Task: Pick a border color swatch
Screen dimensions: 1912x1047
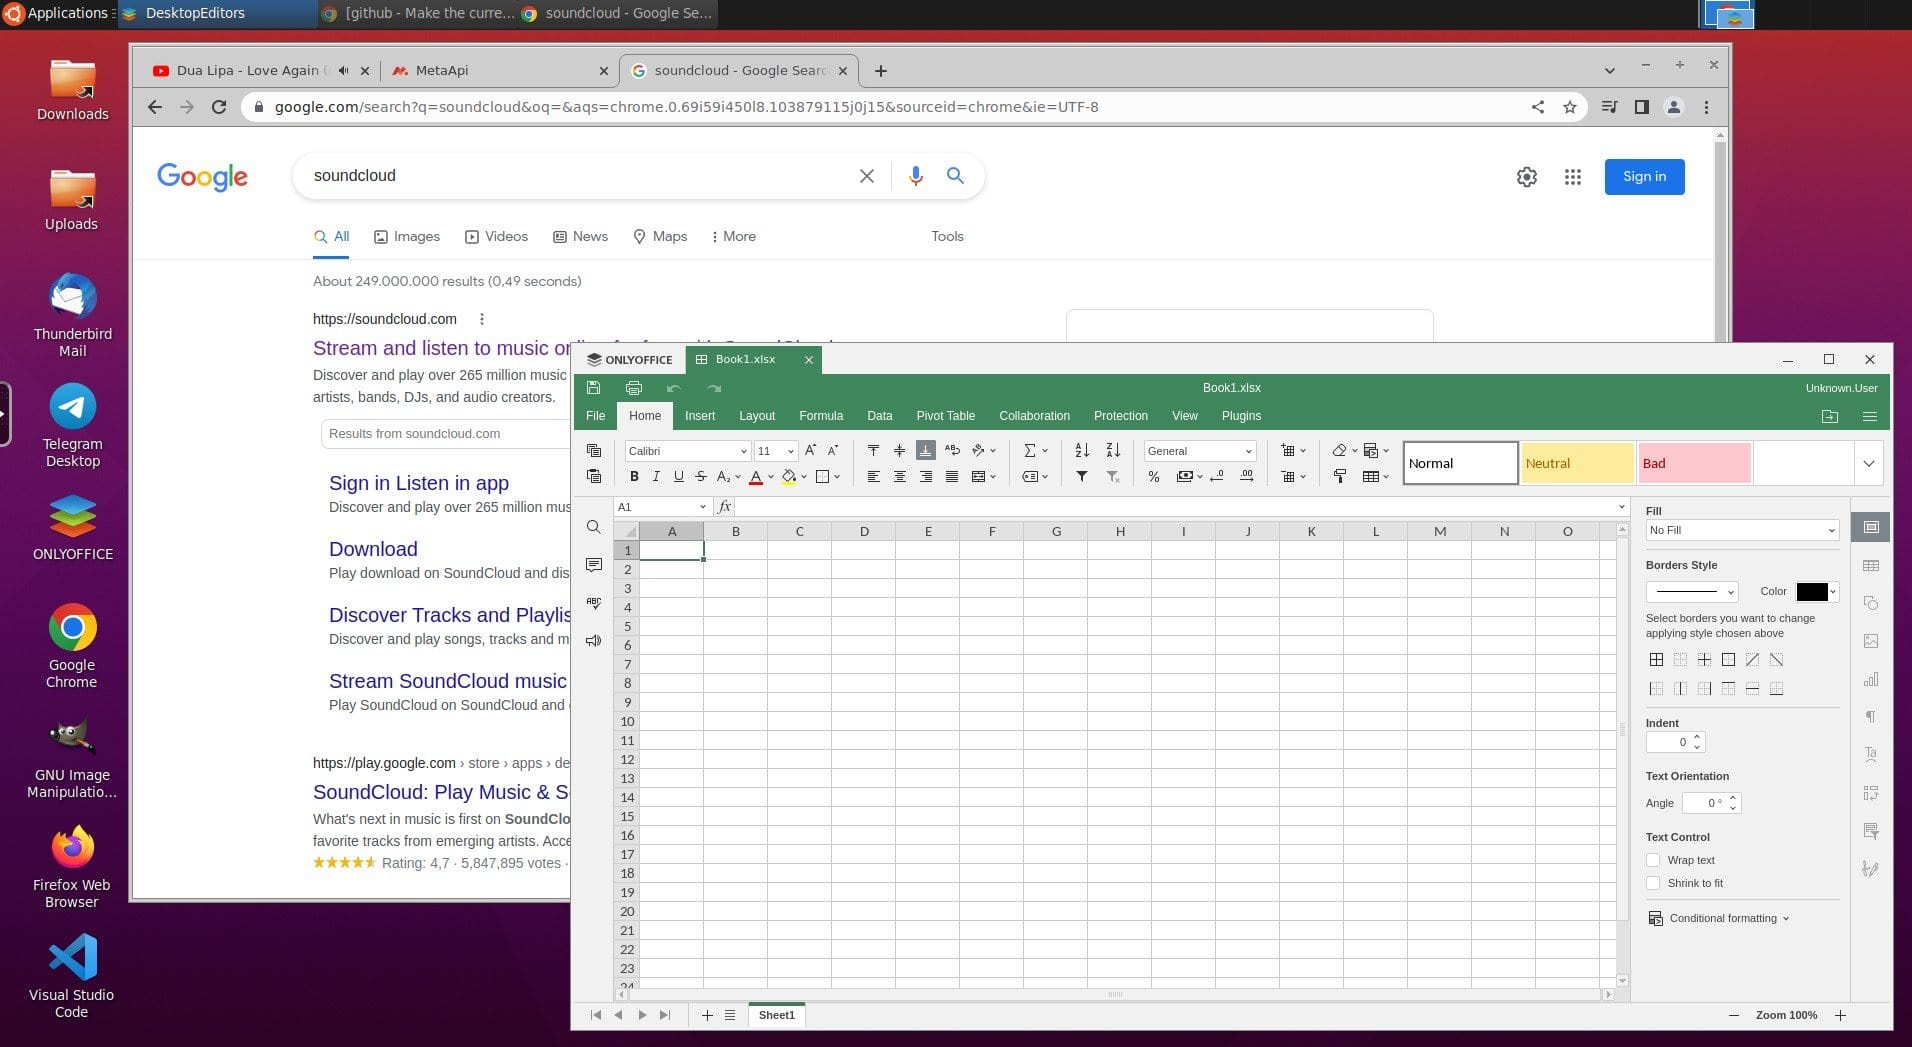Action: pyautogui.click(x=1814, y=591)
